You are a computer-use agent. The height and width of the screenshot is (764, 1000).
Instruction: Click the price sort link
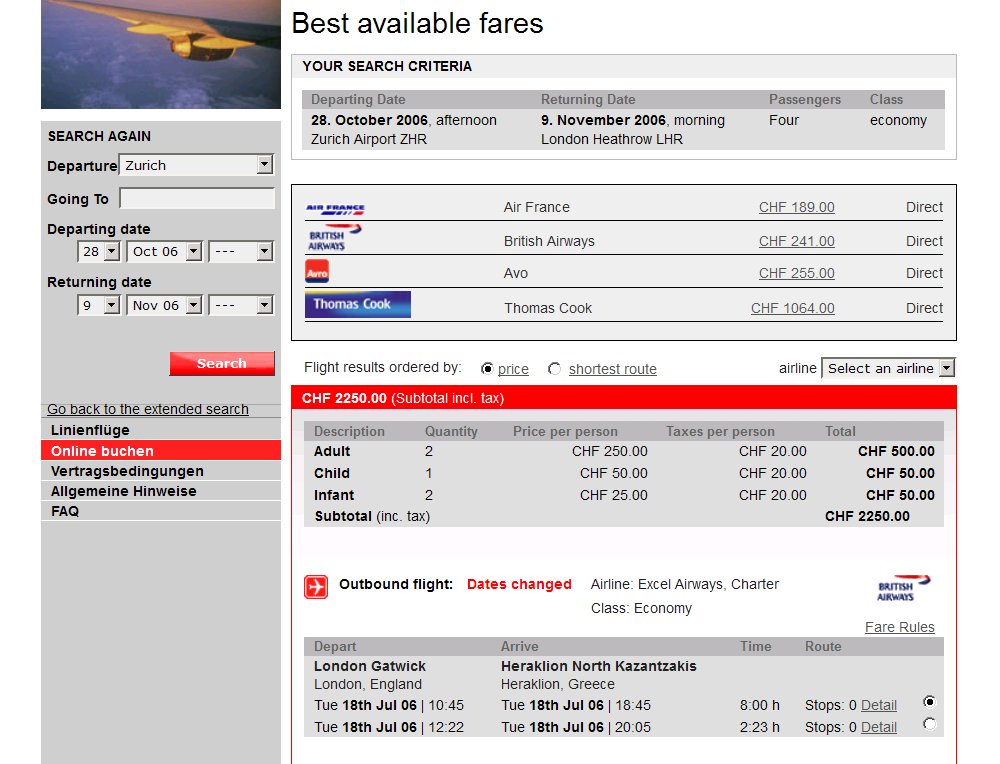pyautogui.click(x=513, y=369)
